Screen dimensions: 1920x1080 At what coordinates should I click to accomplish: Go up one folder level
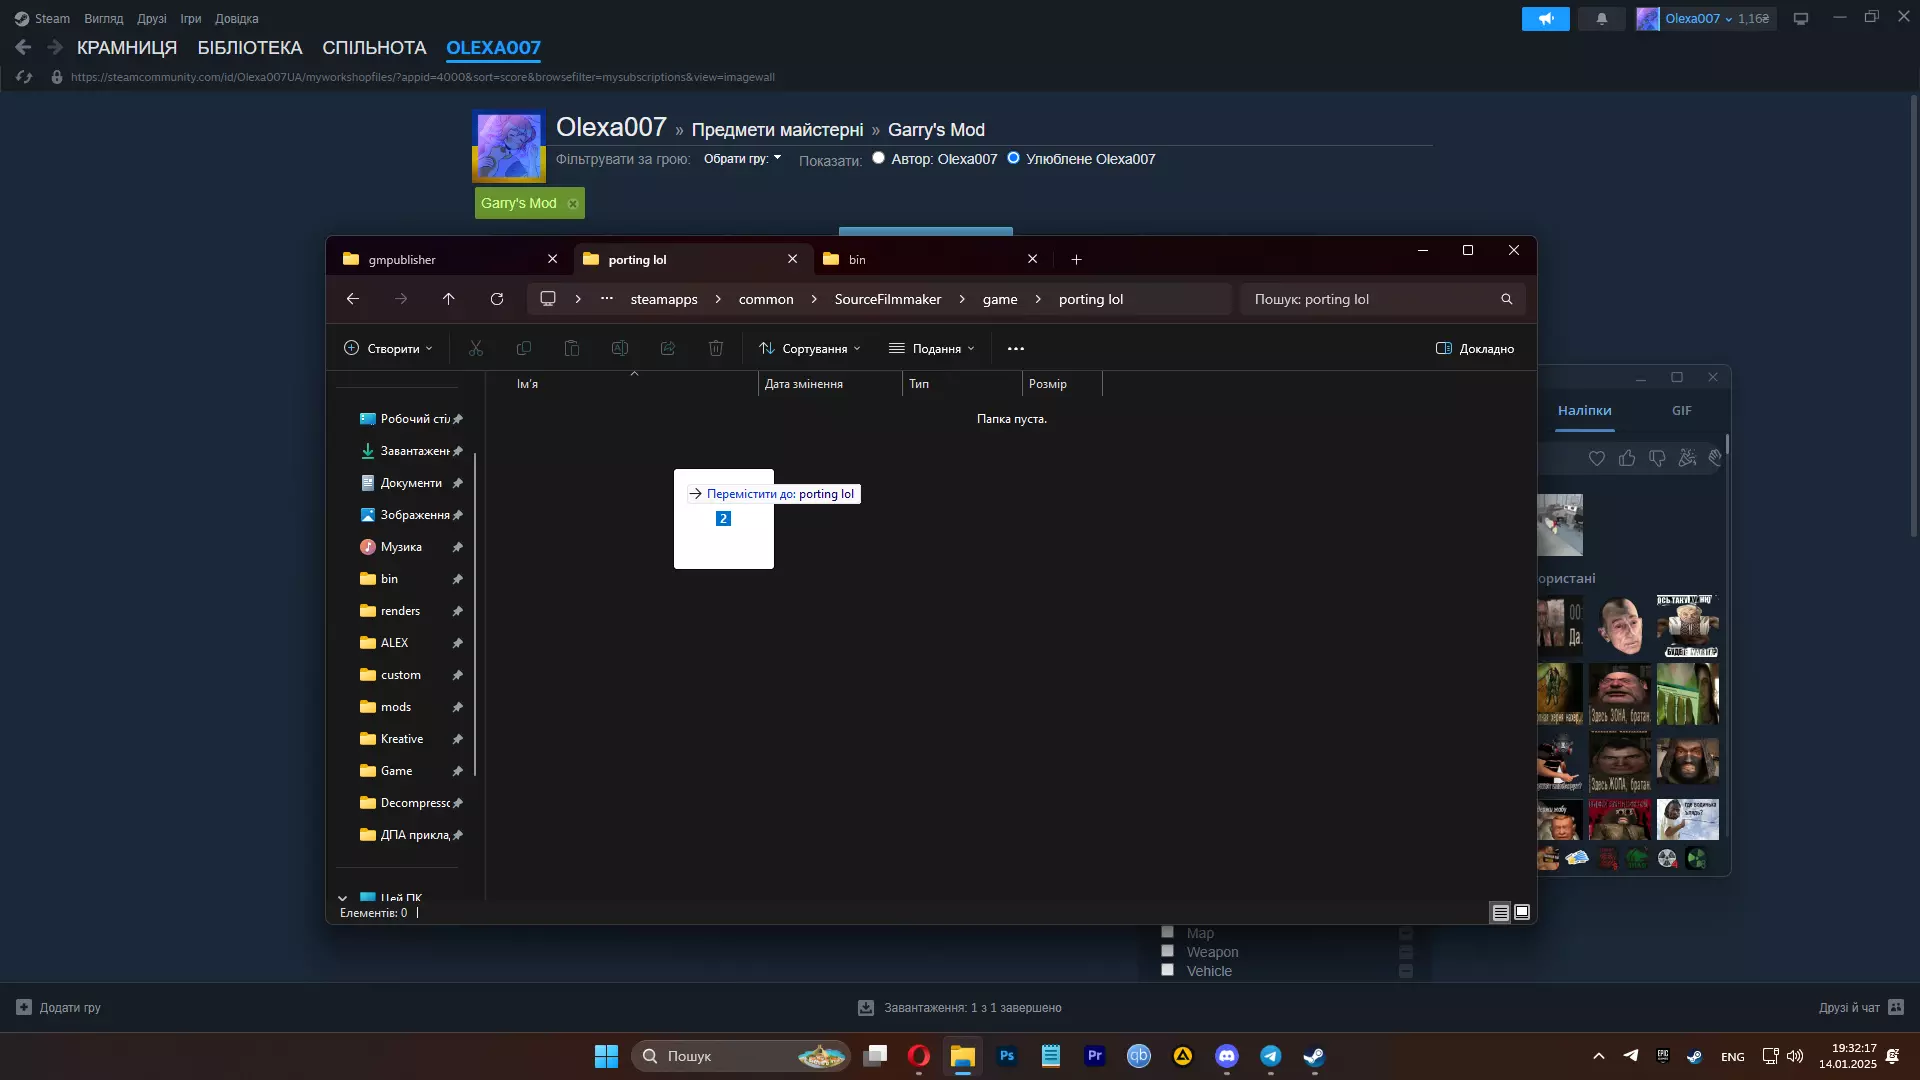449,299
